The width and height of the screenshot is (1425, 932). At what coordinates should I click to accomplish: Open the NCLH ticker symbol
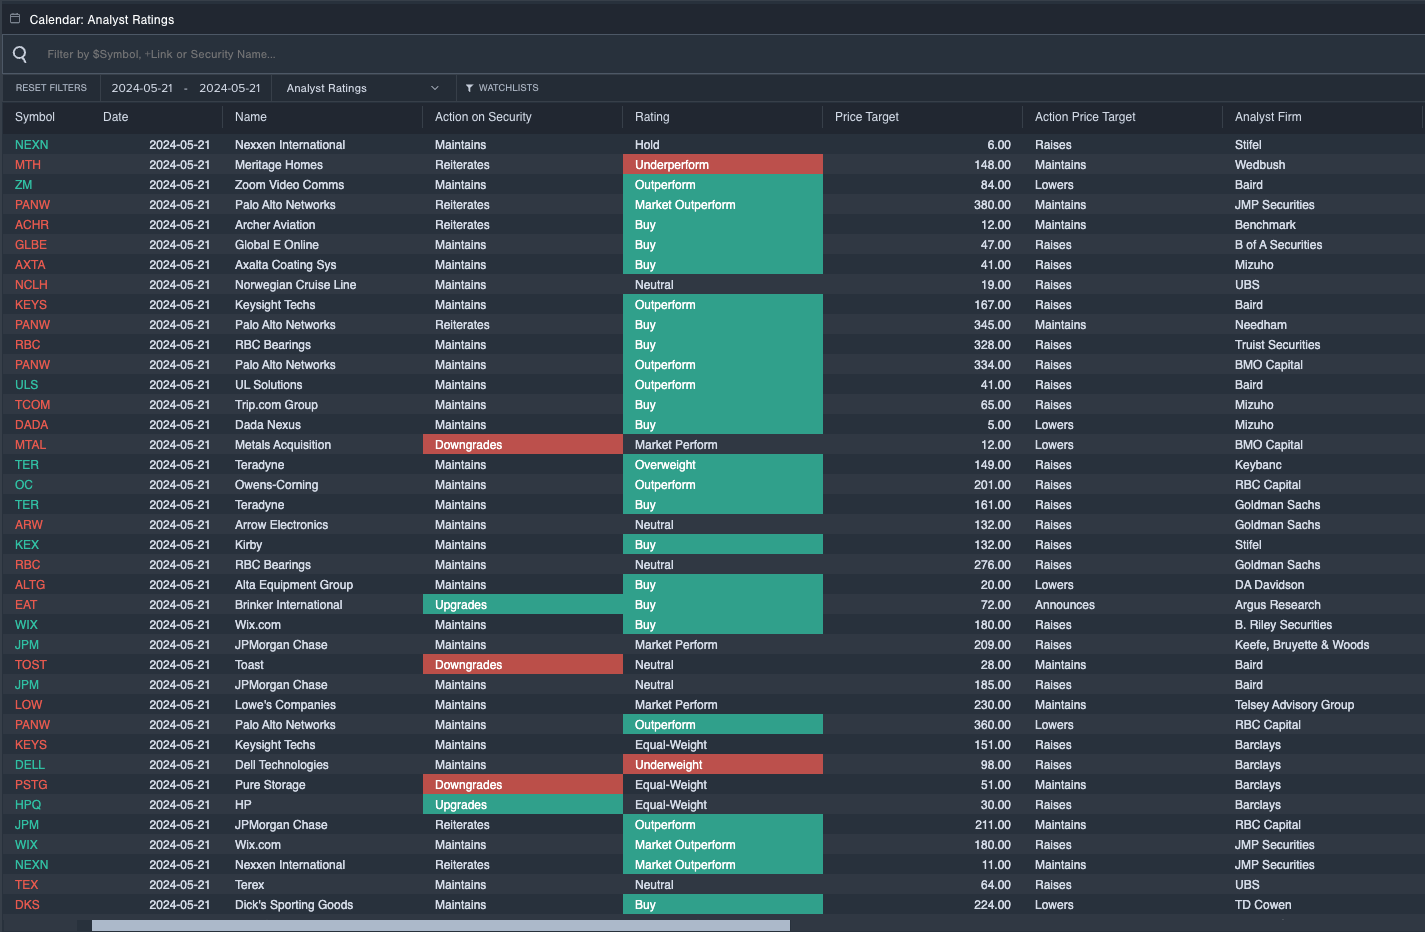[x=31, y=285]
